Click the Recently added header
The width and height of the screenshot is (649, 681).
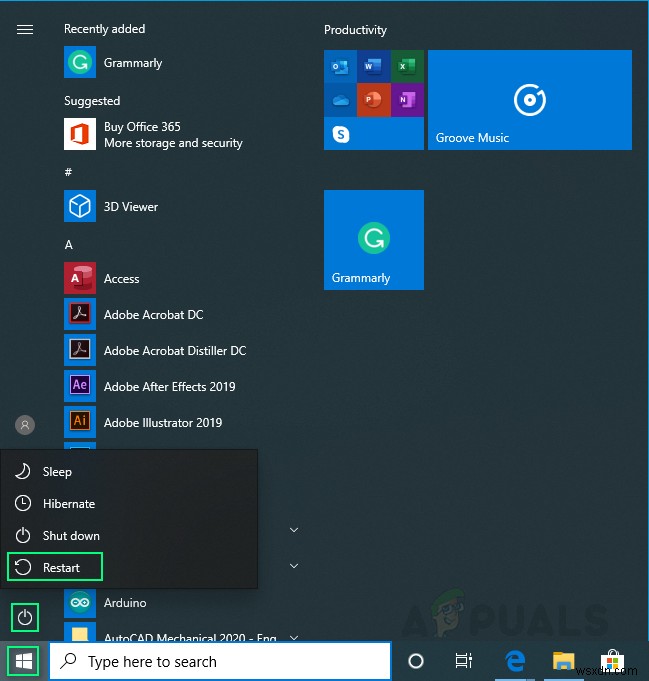(105, 29)
